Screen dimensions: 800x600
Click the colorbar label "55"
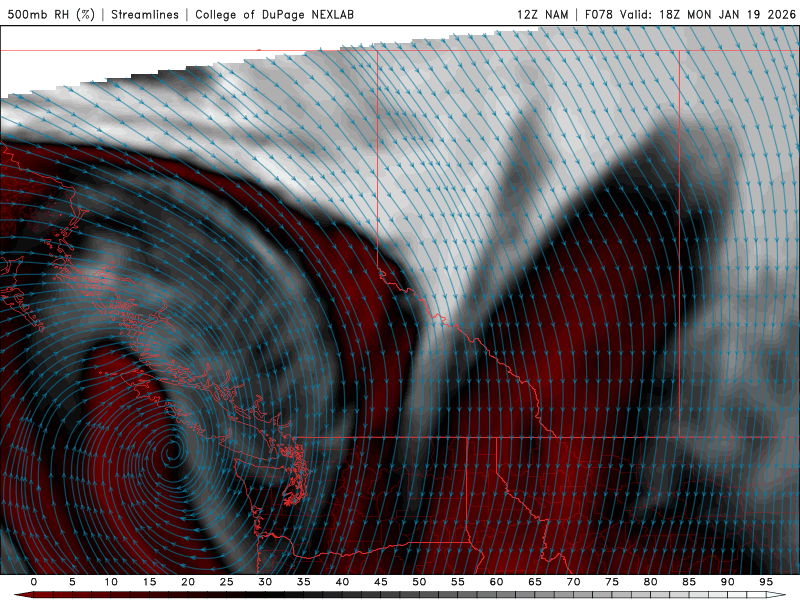458,582
